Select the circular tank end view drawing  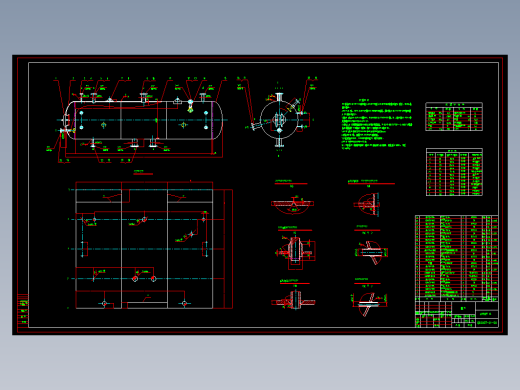278,119
